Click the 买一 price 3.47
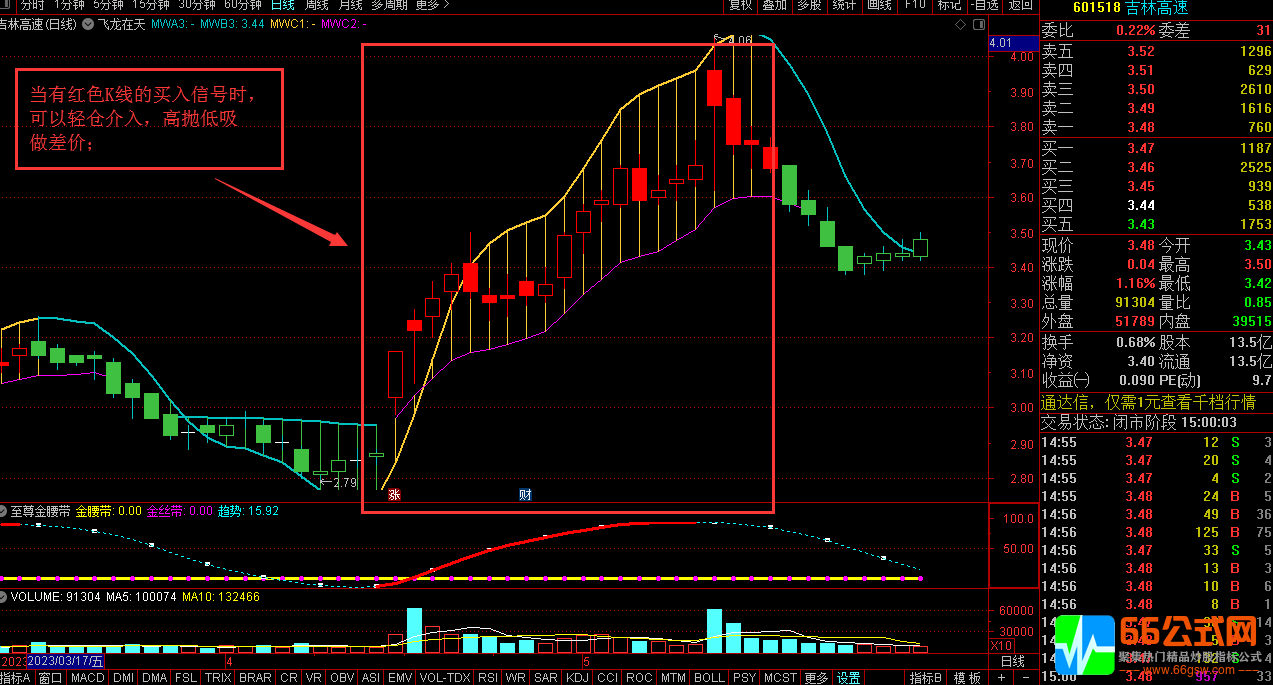Screen dimensions: 1273x685 1141,148
